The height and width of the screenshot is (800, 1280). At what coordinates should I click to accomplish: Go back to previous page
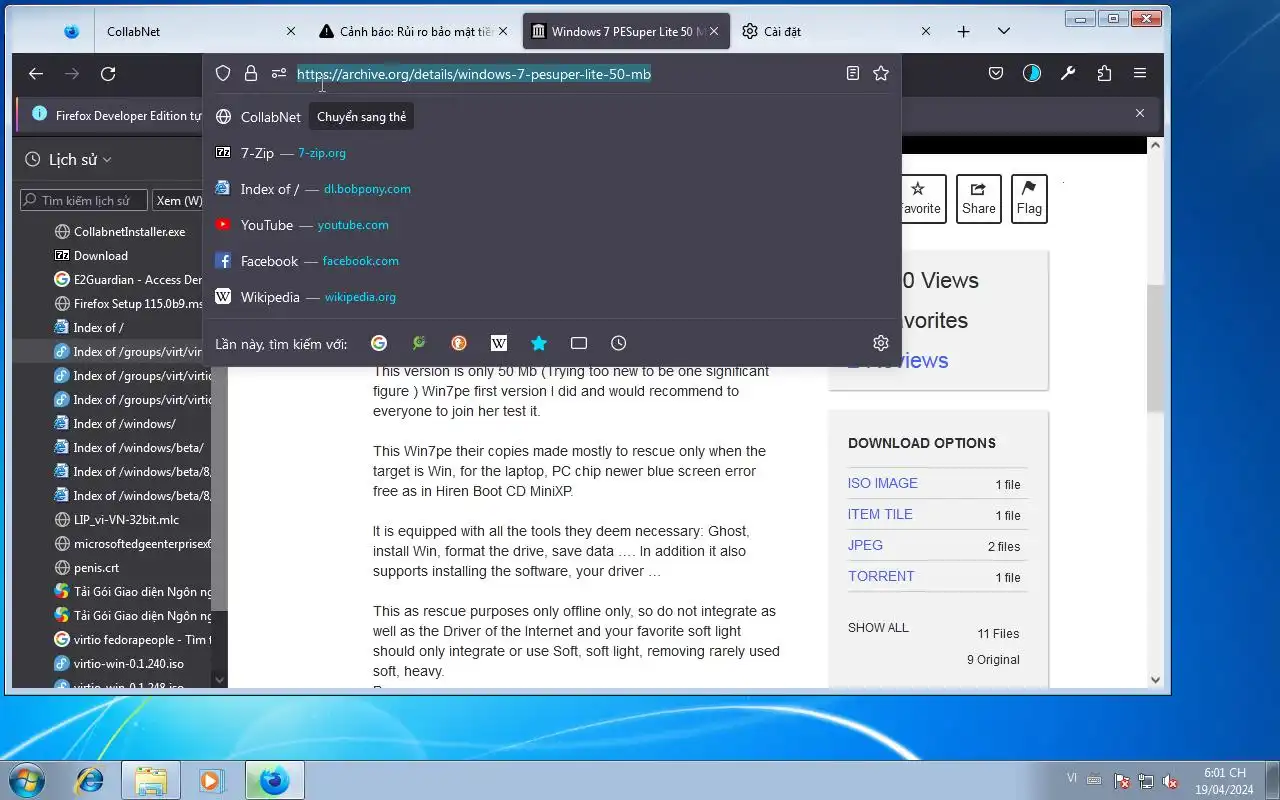(36, 73)
